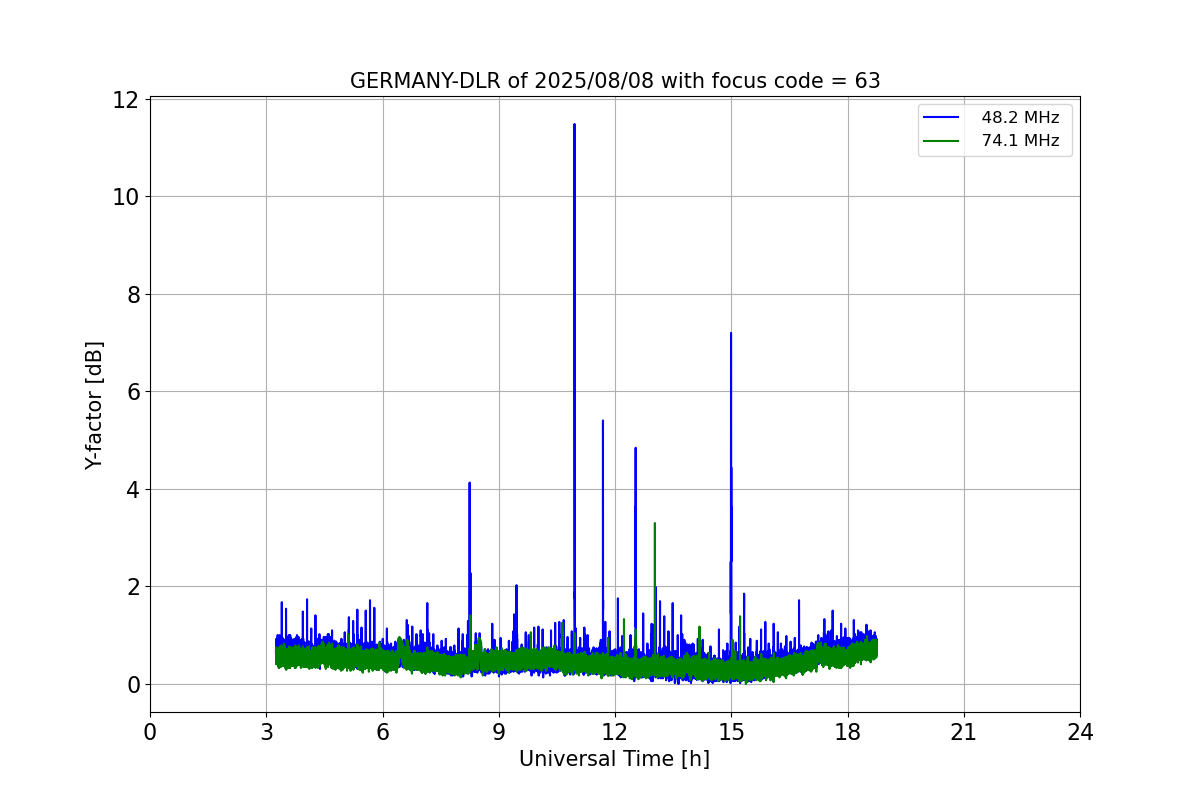The height and width of the screenshot is (800, 1200).
Task: Click the x-axis tick label 24
Action: click(x=1080, y=733)
